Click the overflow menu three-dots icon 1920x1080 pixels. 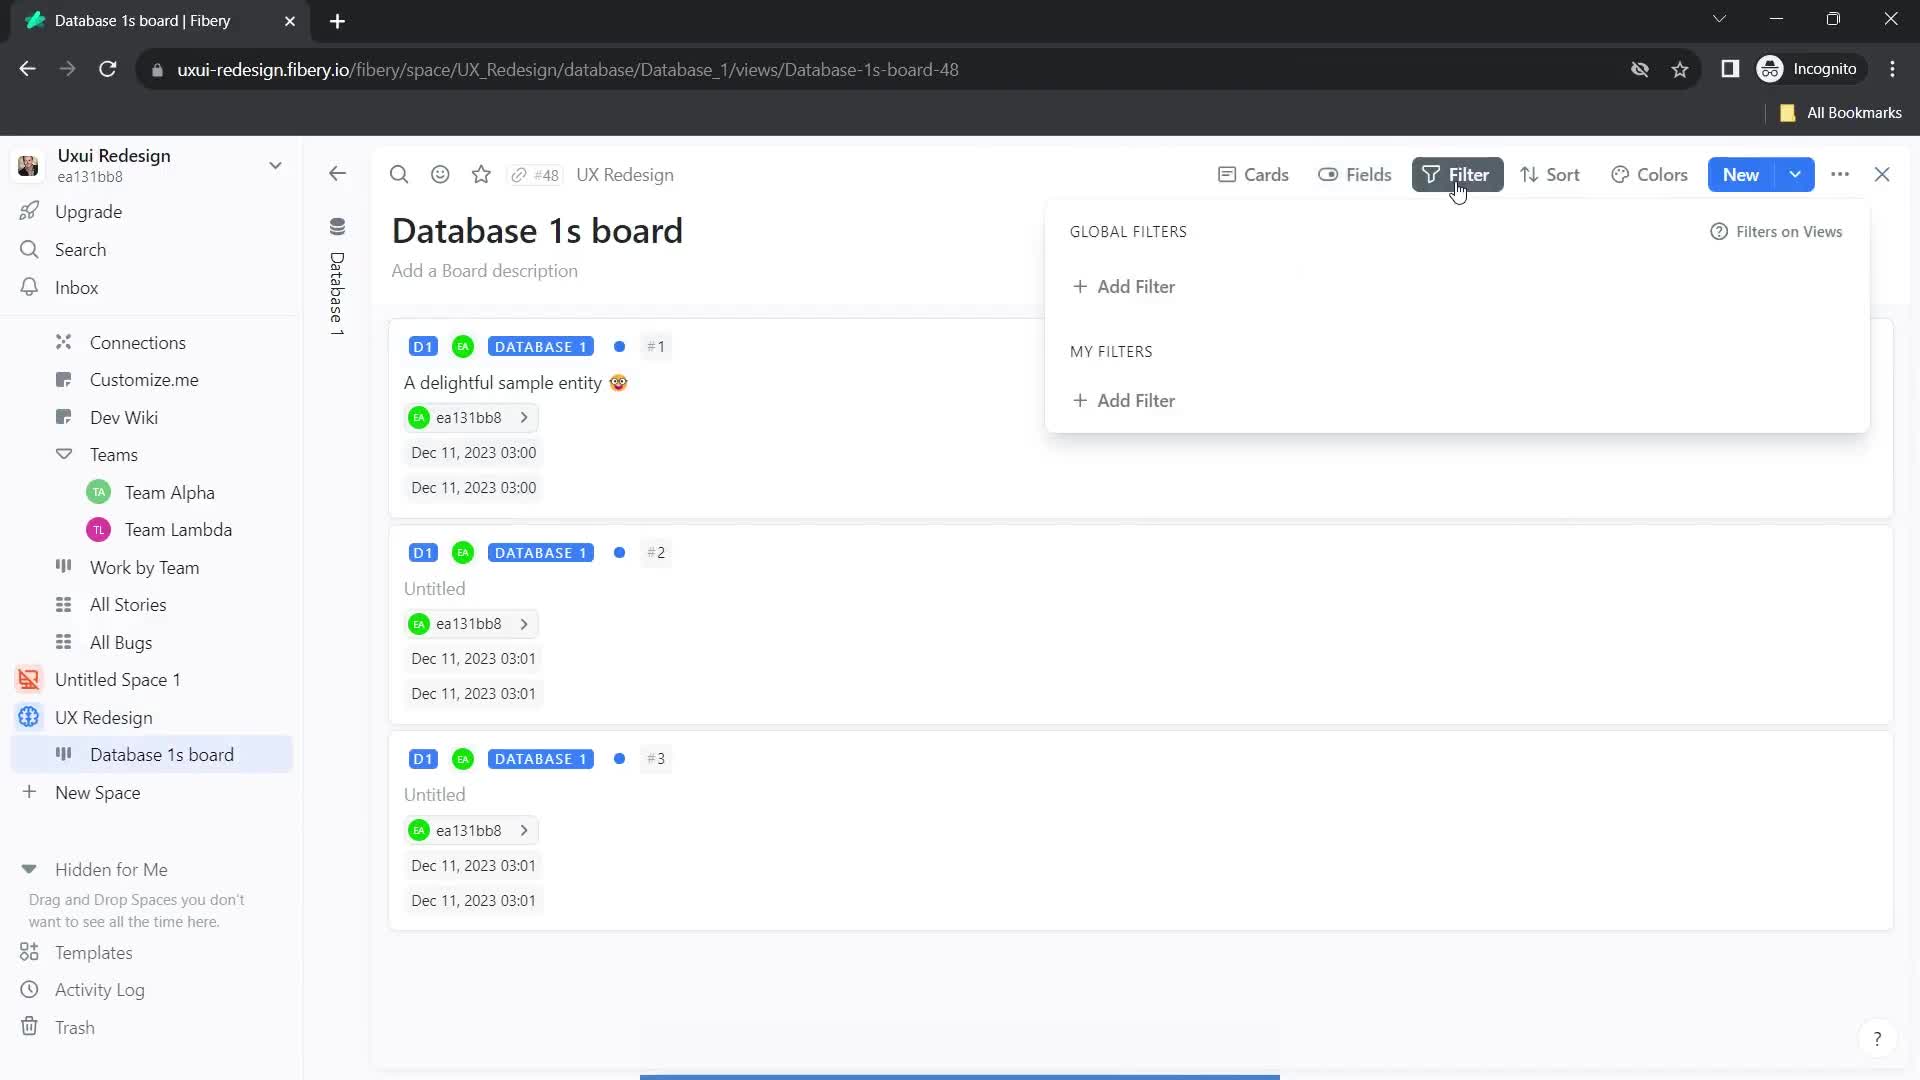[1840, 174]
